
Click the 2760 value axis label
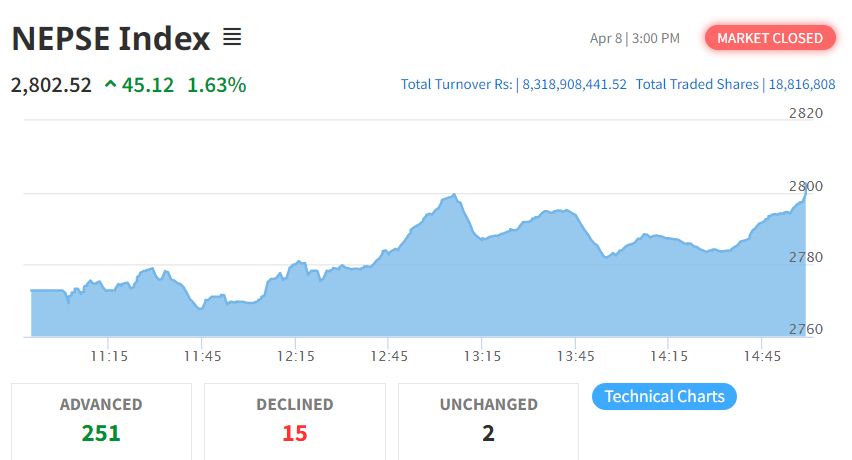click(804, 330)
